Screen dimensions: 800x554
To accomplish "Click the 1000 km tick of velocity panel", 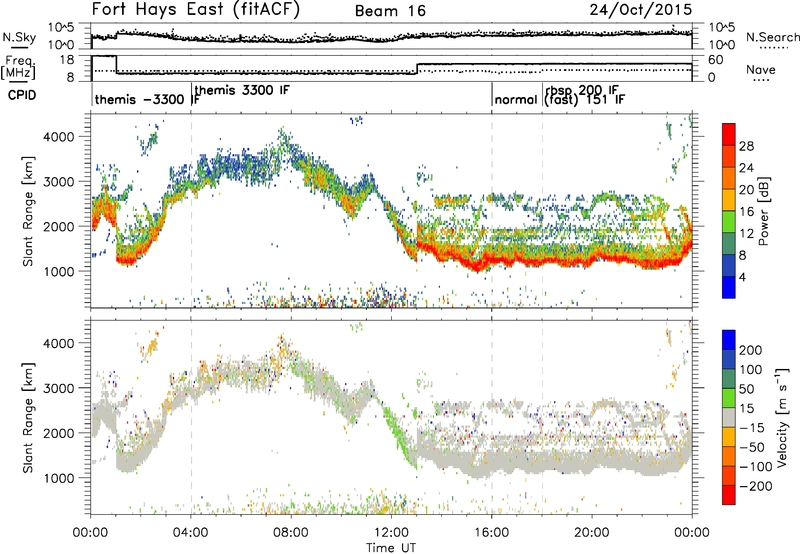I will [58, 478].
